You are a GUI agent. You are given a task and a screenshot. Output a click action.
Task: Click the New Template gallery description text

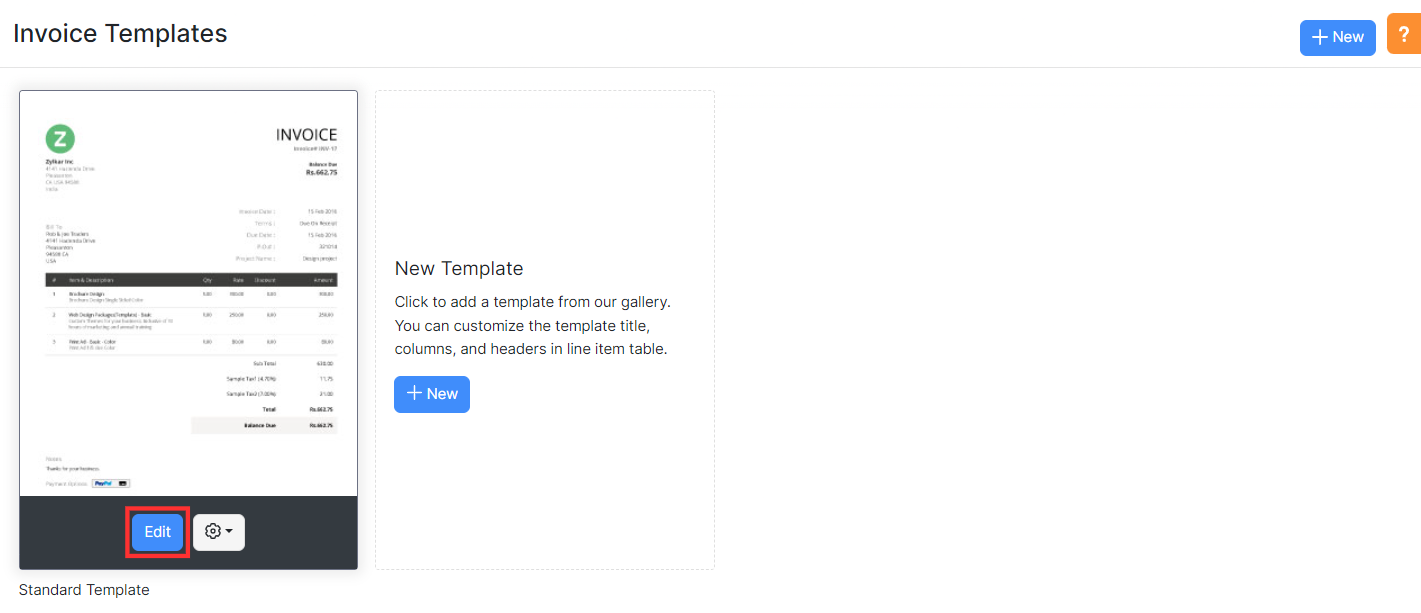[x=532, y=325]
